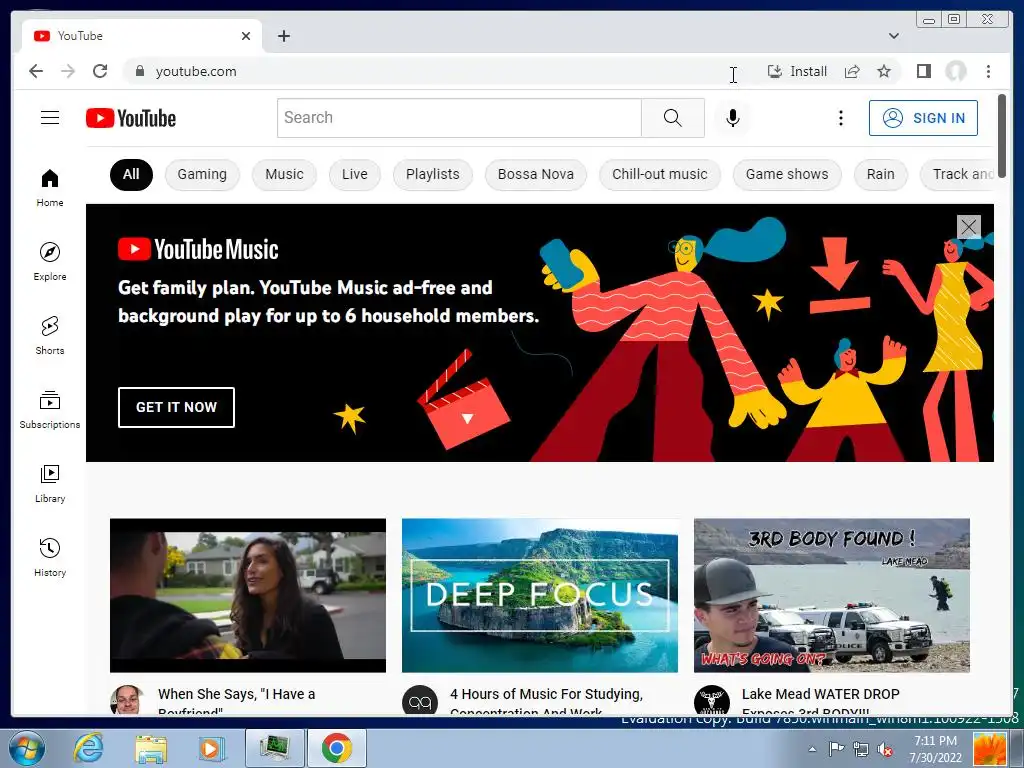
Task: Click the YouTube logo
Action: tap(131, 118)
